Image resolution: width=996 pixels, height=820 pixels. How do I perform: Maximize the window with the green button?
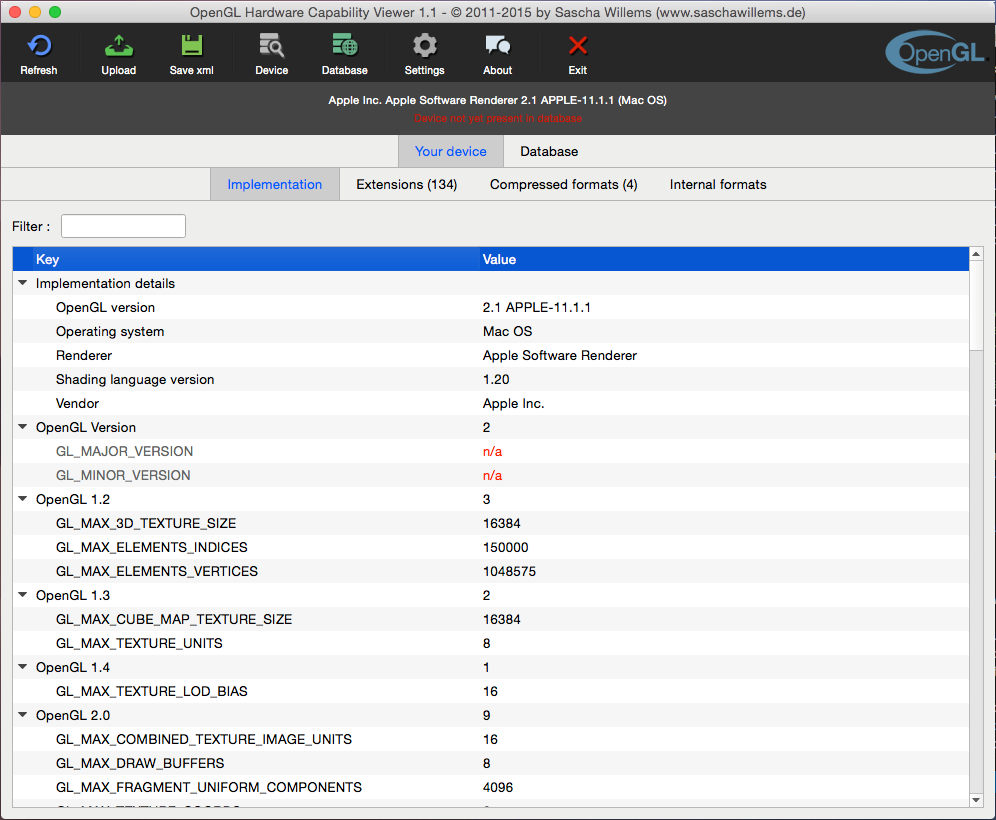coord(55,12)
